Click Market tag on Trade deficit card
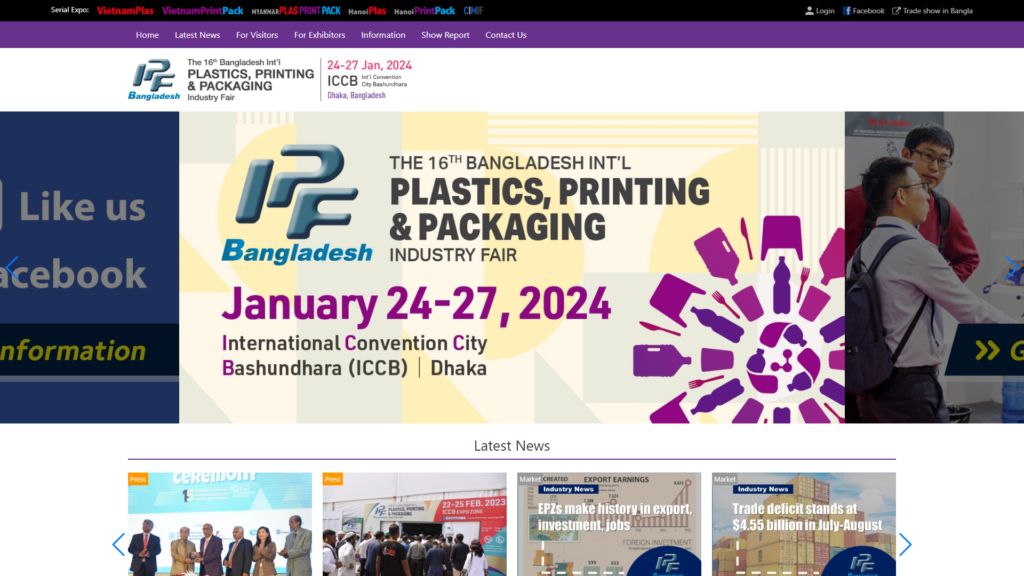This screenshot has height=576, width=1024. [x=724, y=479]
